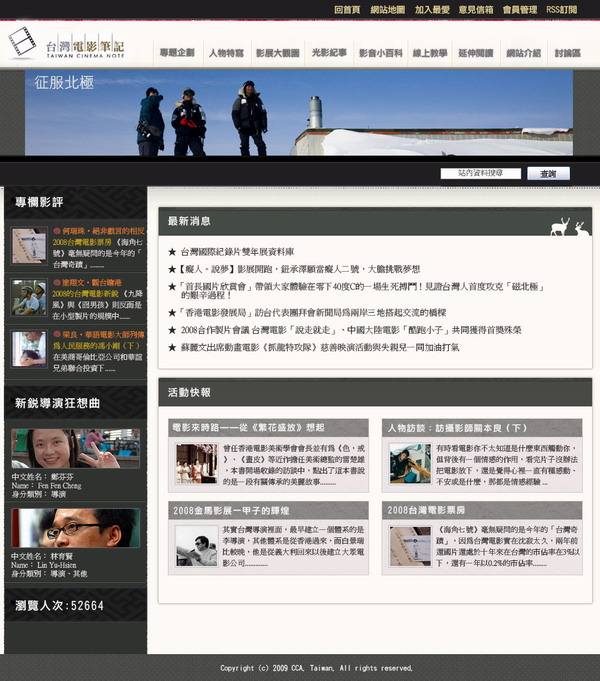Select the 專題企劃 navigation tab
Viewport: 600px width, 681px height.
(x=177, y=52)
